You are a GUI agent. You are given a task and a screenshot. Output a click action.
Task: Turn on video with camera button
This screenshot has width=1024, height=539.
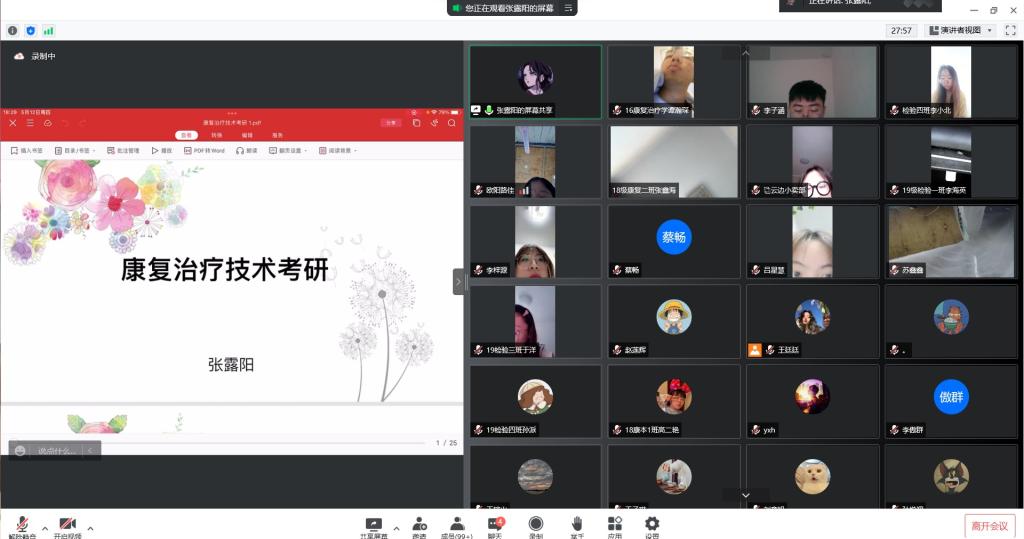click(67, 525)
